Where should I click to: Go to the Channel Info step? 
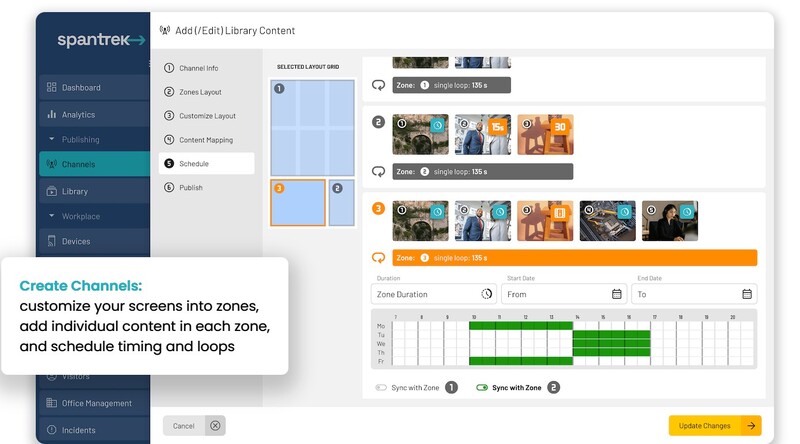click(x=198, y=68)
